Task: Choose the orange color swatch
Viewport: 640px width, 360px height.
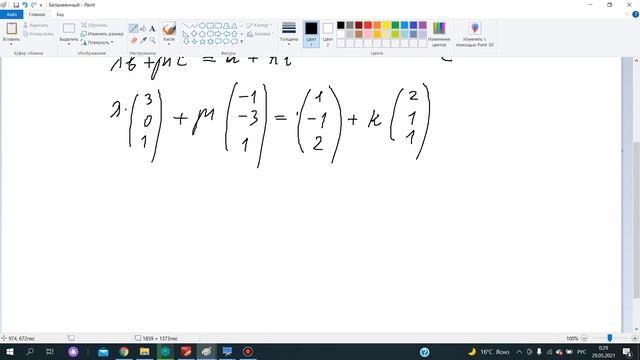Action: [377, 25]
